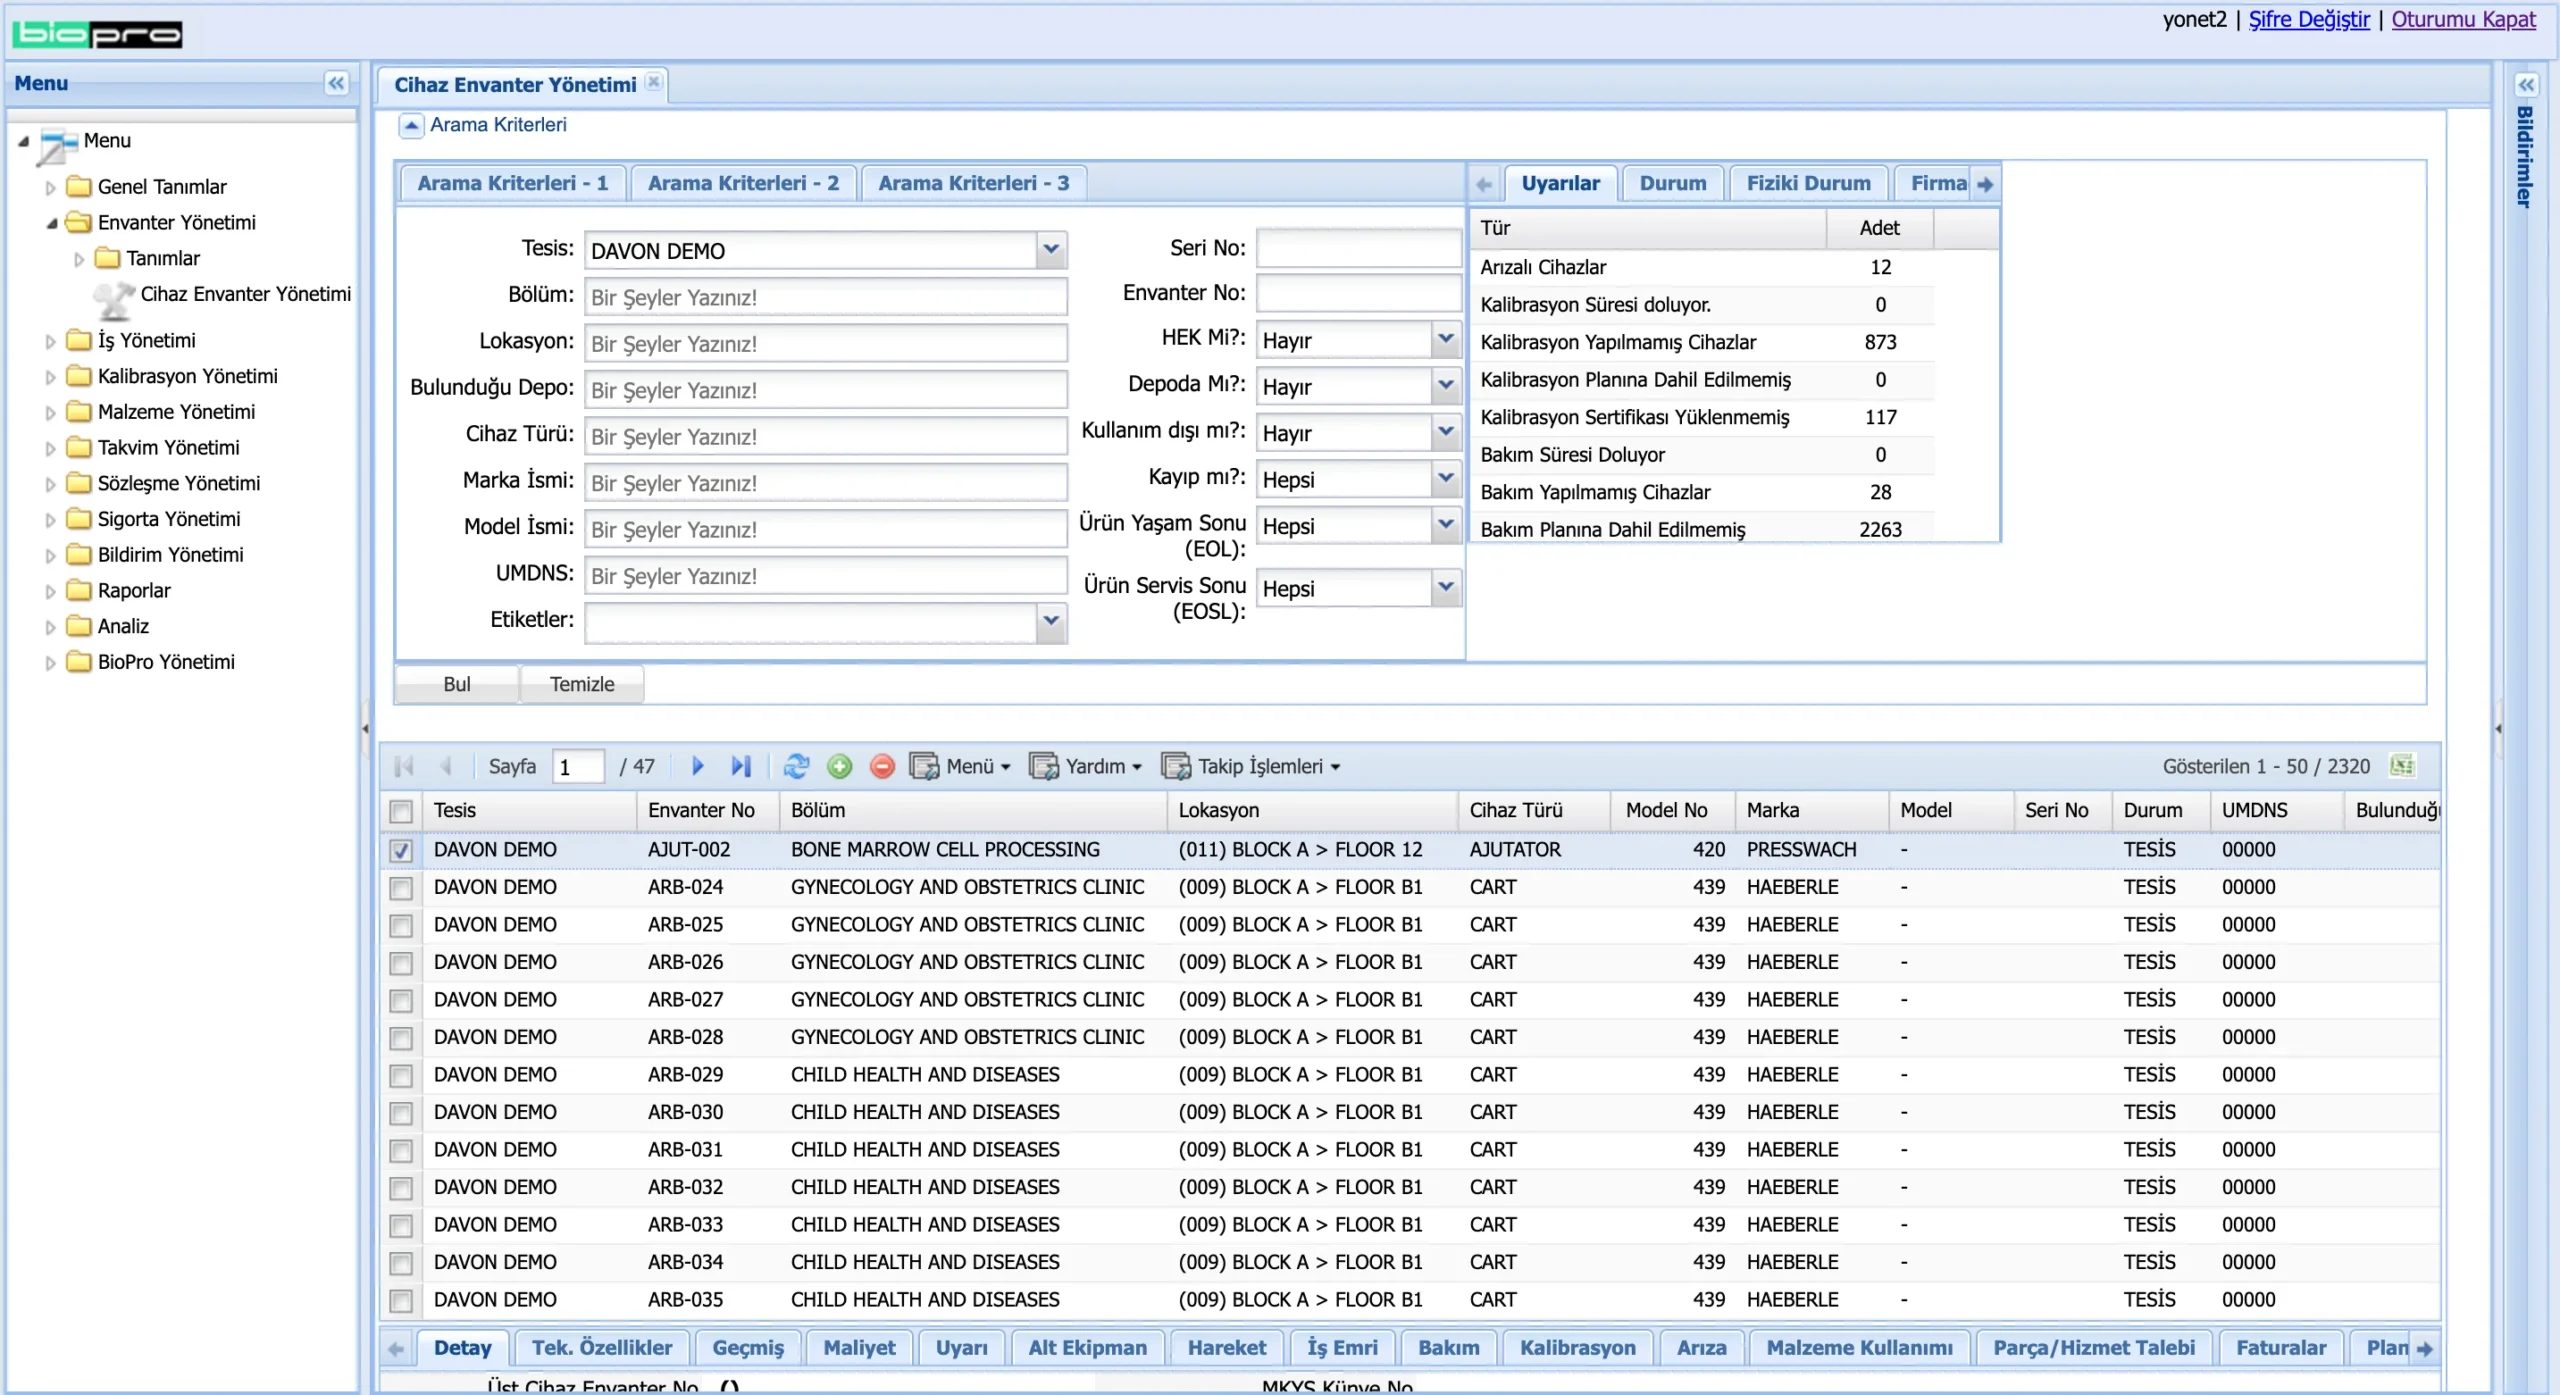
Task: Expand the Kalibrasyon Yönetimi tree node
Action: click(x=50, y=378)
